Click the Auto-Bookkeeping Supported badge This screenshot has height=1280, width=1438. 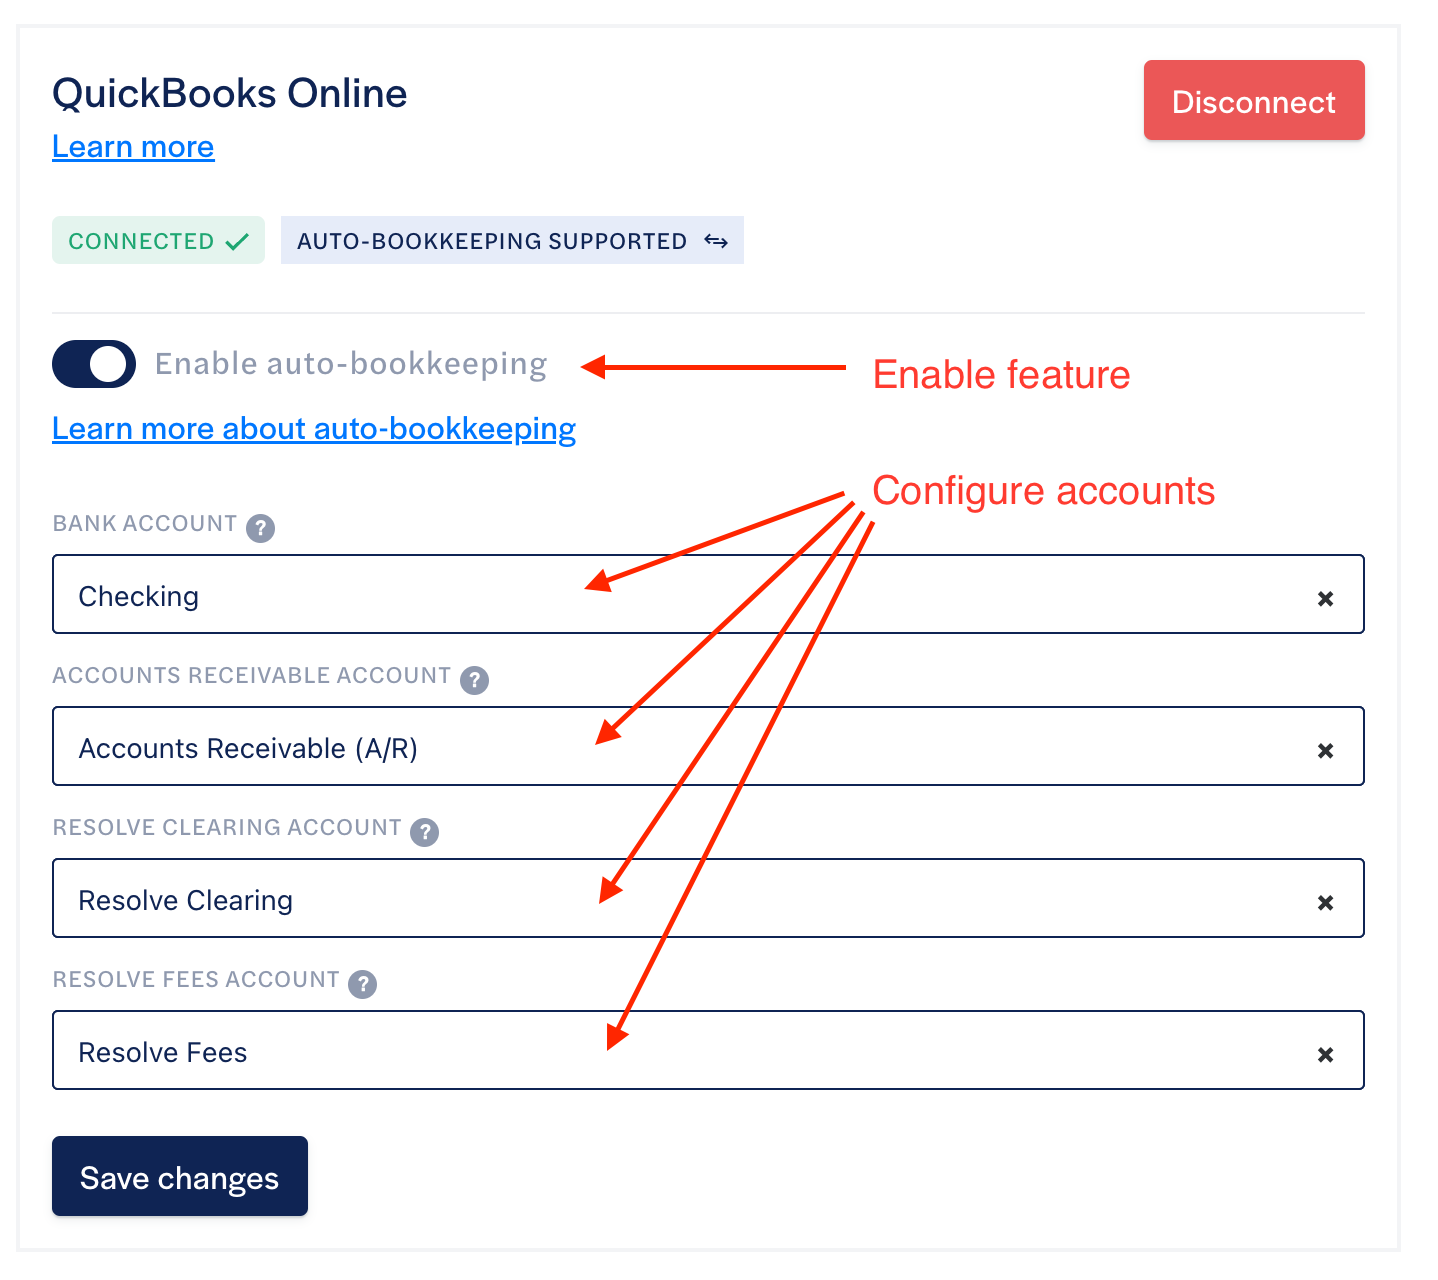tap(492, 241)
